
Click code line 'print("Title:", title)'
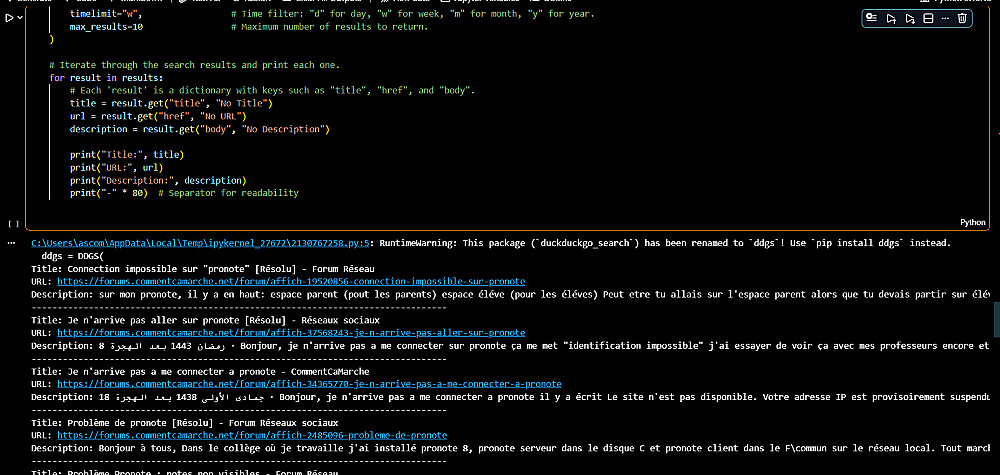pyautogui.click(x=127, y=154)
